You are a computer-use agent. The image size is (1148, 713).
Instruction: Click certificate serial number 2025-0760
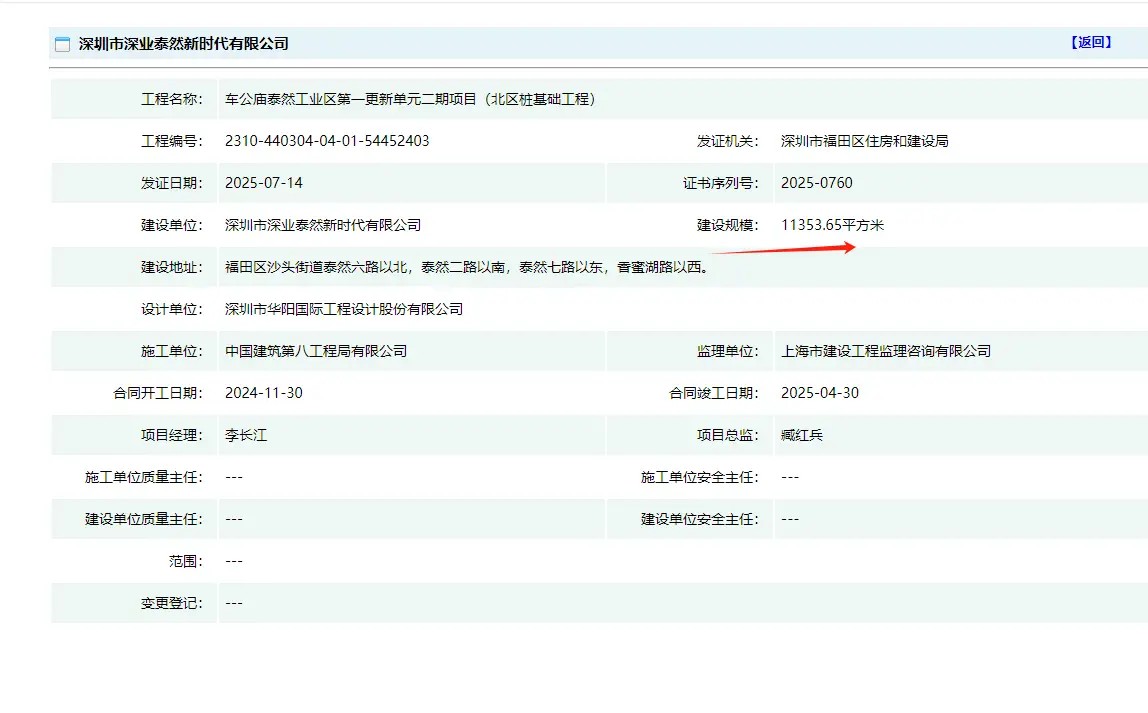[x=817, y=183]
